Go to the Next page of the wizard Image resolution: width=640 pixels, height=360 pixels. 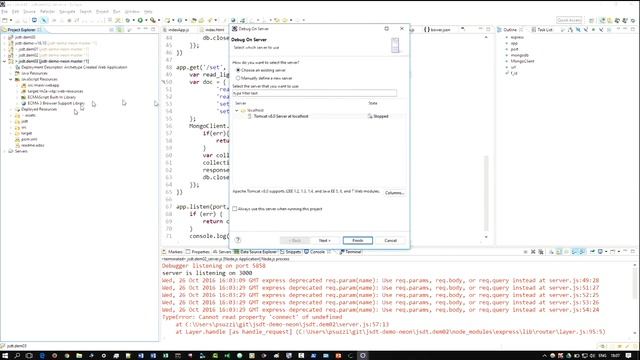point(325,240)
